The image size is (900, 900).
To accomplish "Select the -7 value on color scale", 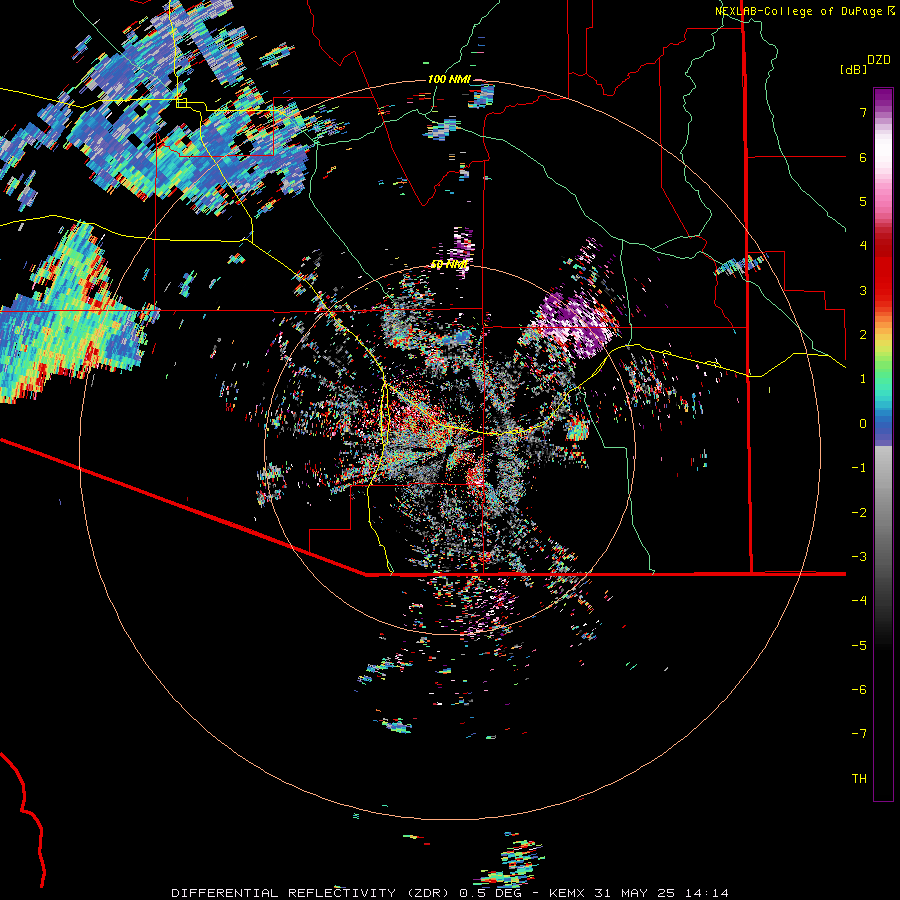I will click(859, 734).
